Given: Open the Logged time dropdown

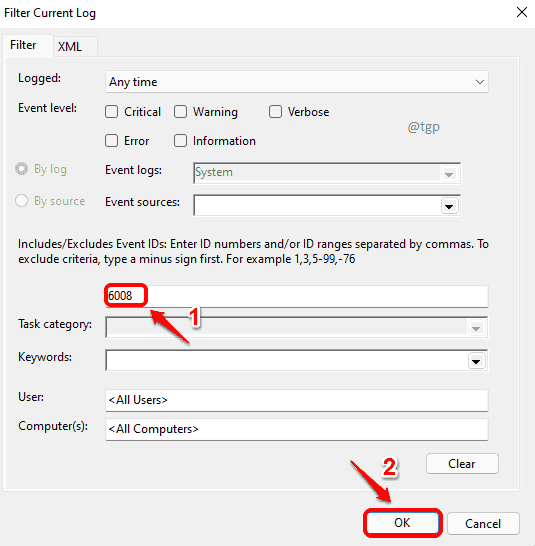Looking at the screenshot, I should click(x=297, y=82).
